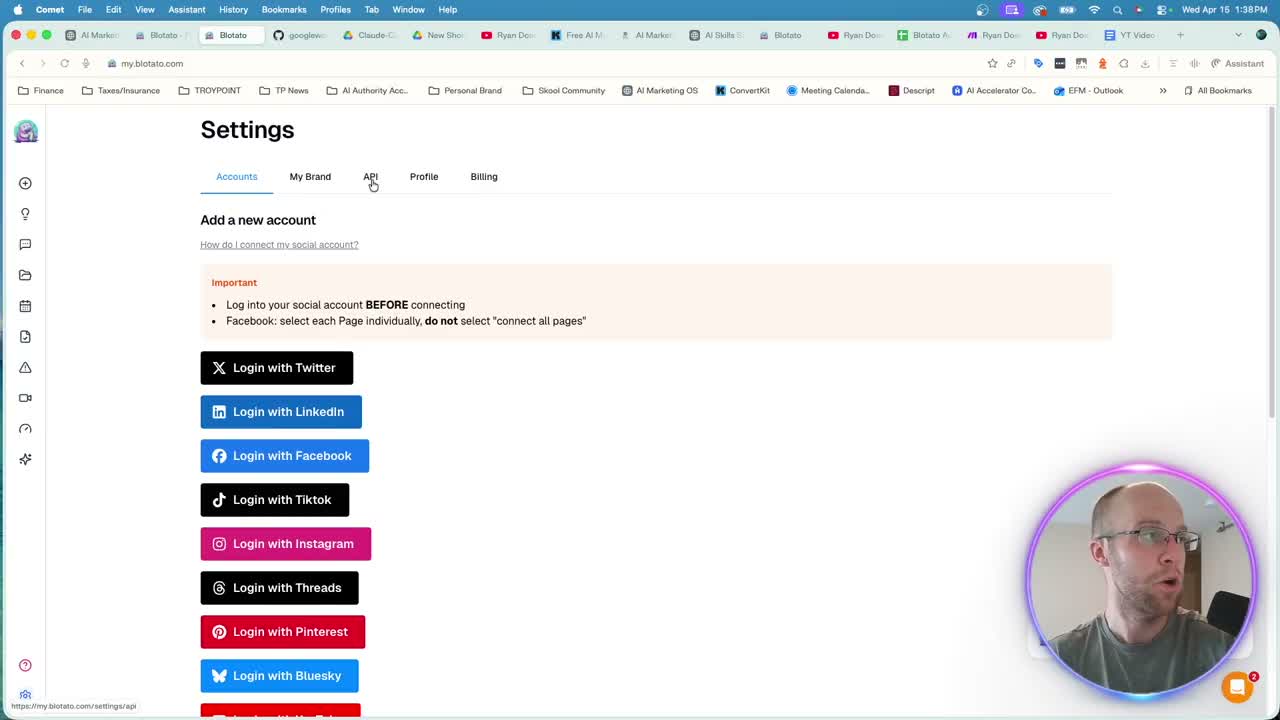This screenshot has height=720, width=1280.
Task: Switch to the My Brand tab
Action: click(310, 177)
